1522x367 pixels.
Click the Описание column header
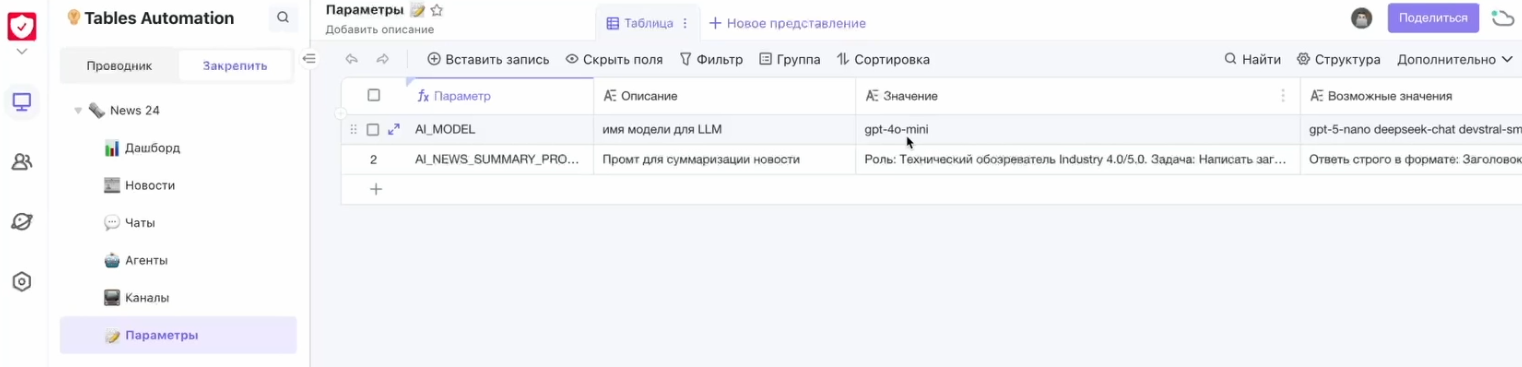click(x=724, y=96)
